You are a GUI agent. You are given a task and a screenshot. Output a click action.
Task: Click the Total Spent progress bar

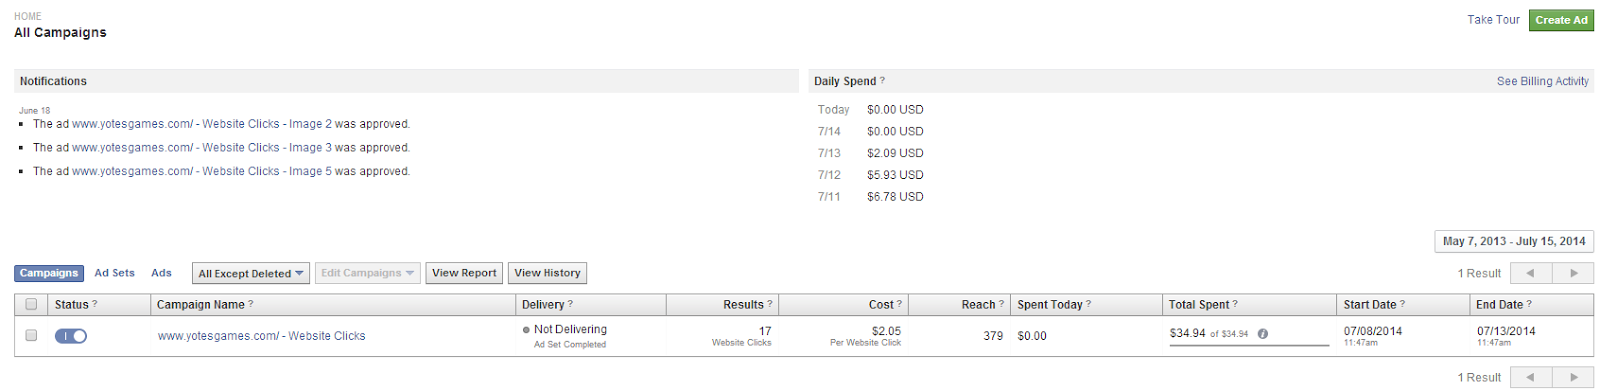click(1250, 345)
